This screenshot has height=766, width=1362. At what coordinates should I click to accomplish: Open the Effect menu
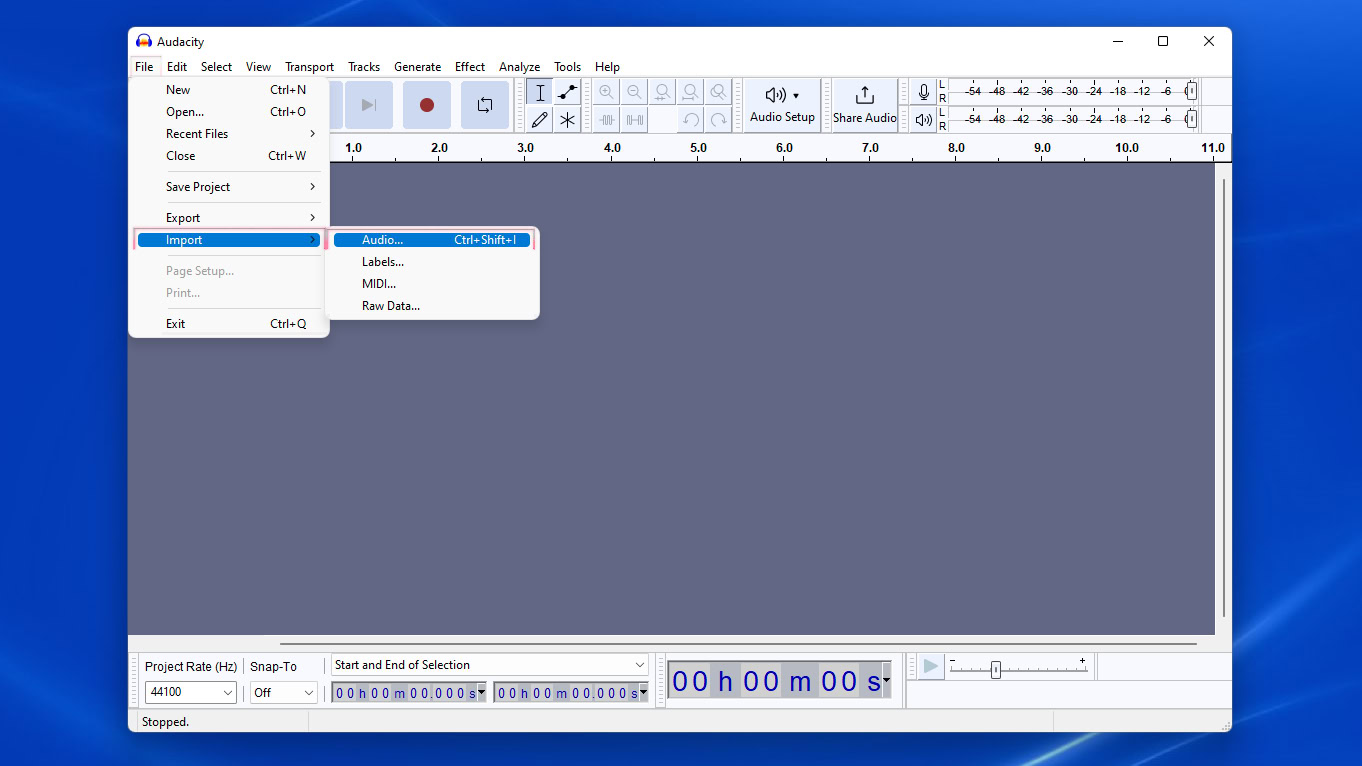470,67
